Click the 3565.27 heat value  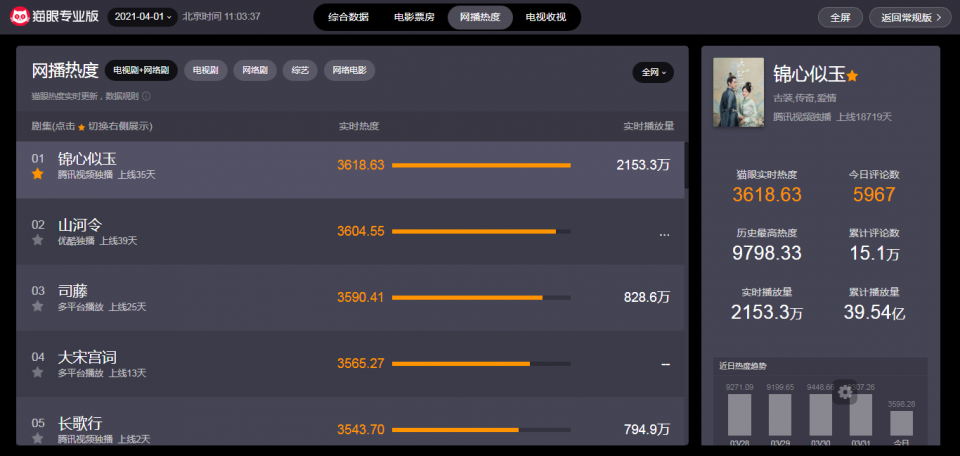click(x=361, y=364)
